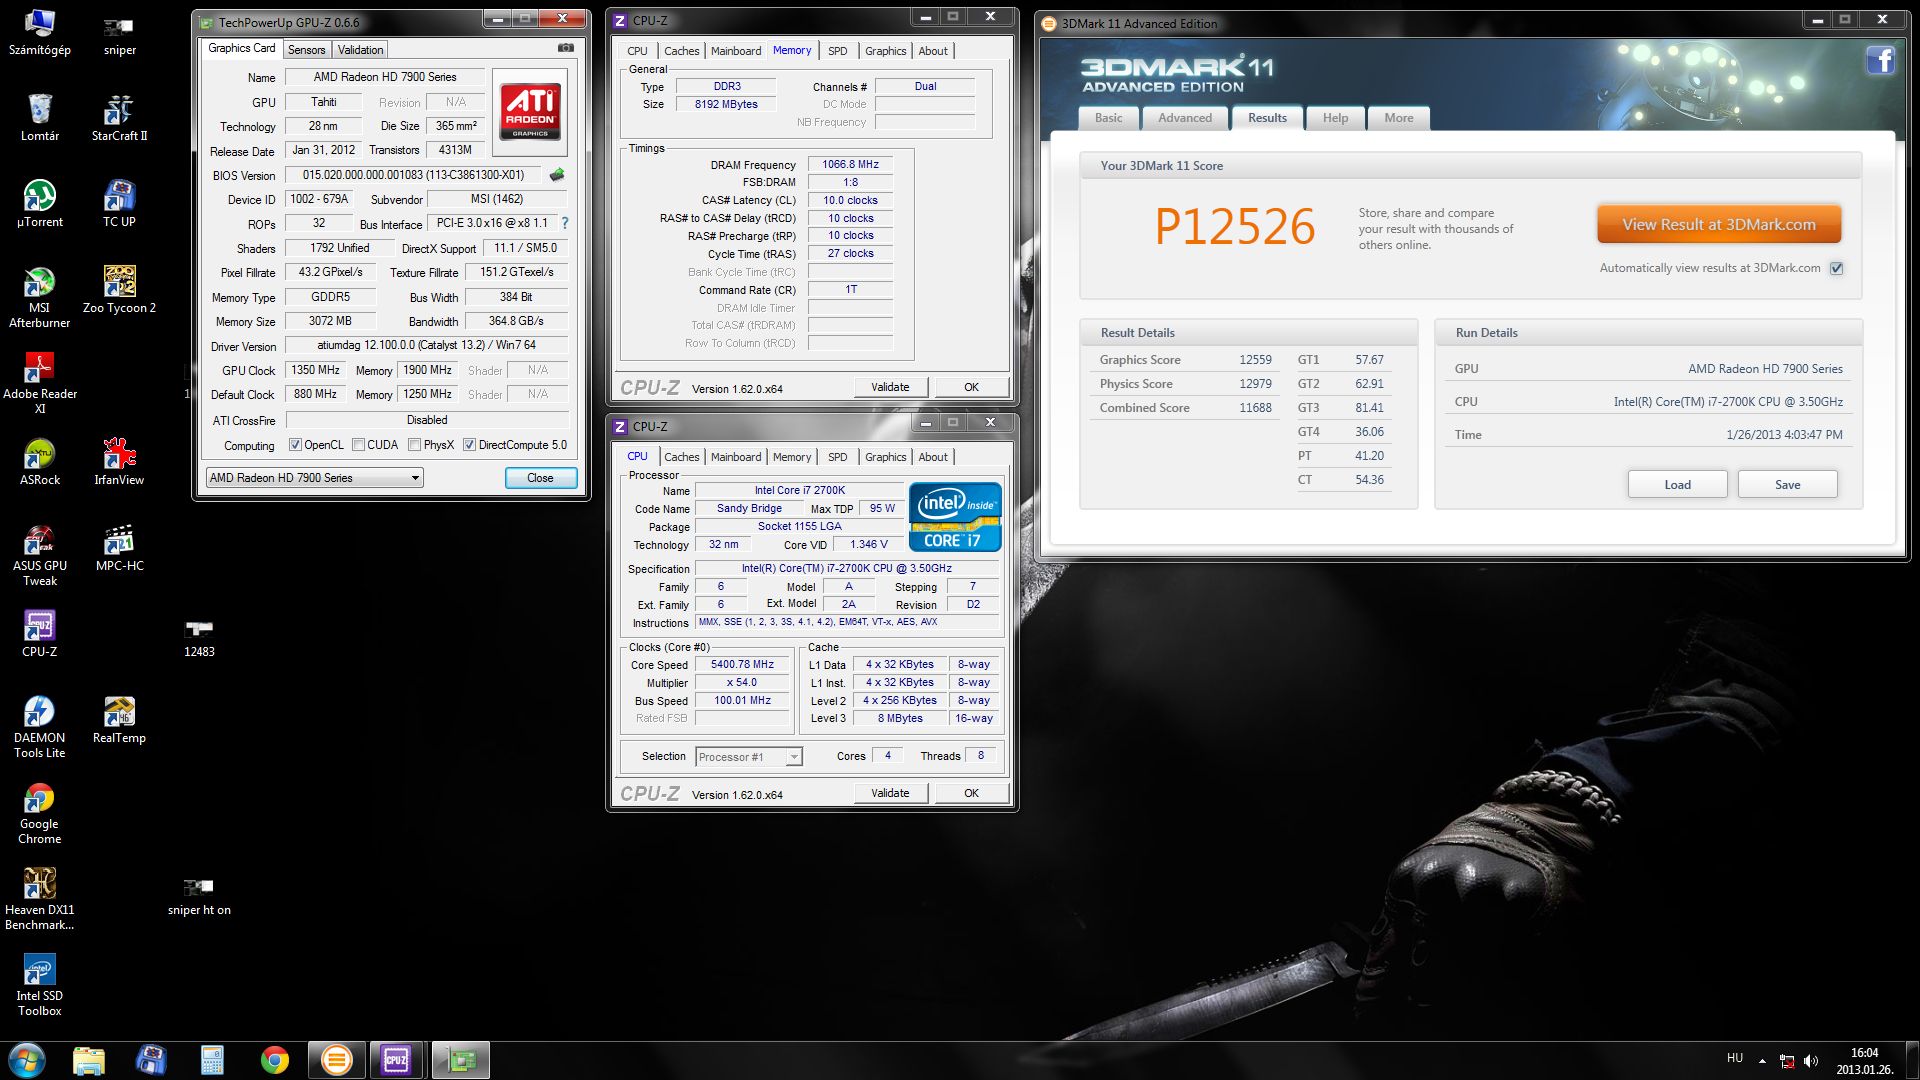Click the system tray volume icon
Viewport: 1920px width, 1080px height.
1811,1060
